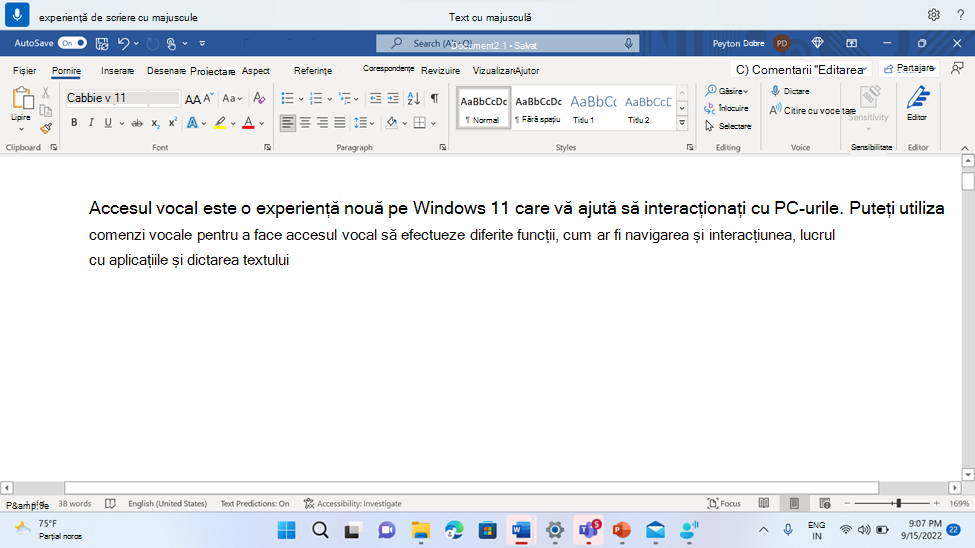Click Focus mode in status bar
This screenshot has height=548, width=975.
[x=724, y=503]
